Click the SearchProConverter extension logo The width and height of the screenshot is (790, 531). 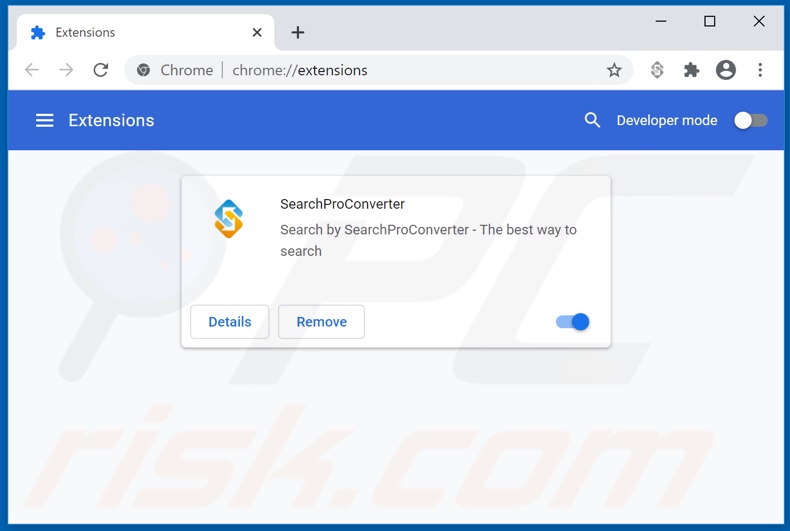click(x=229, y=219)
